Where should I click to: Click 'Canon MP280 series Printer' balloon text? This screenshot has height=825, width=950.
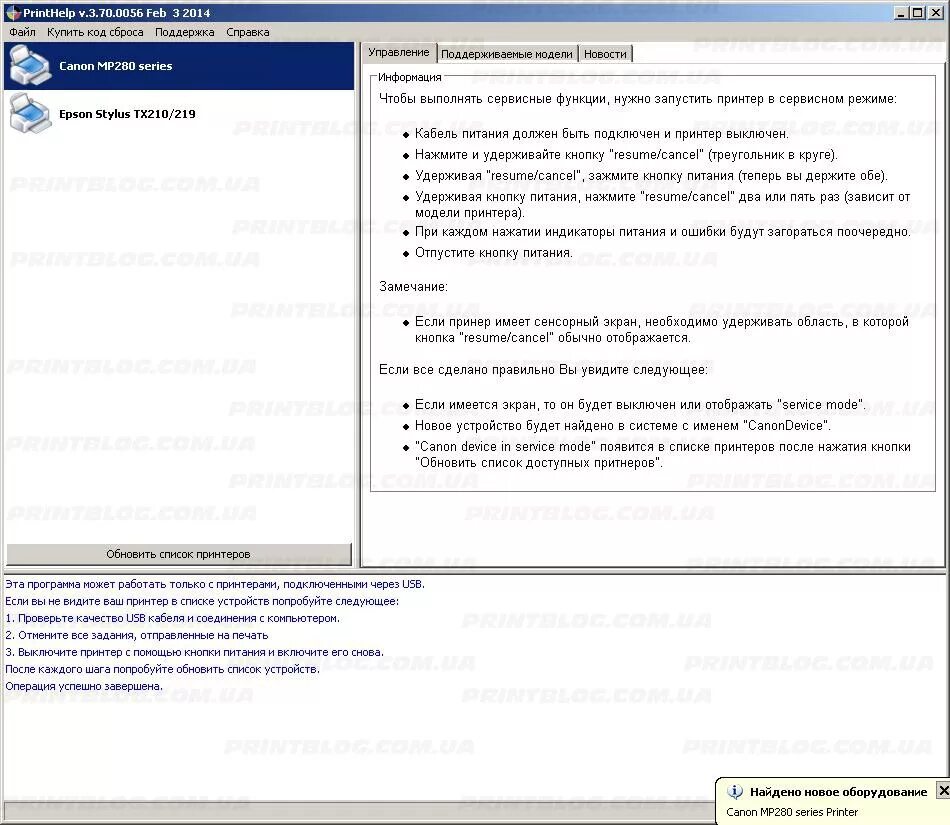click(792, 812)
